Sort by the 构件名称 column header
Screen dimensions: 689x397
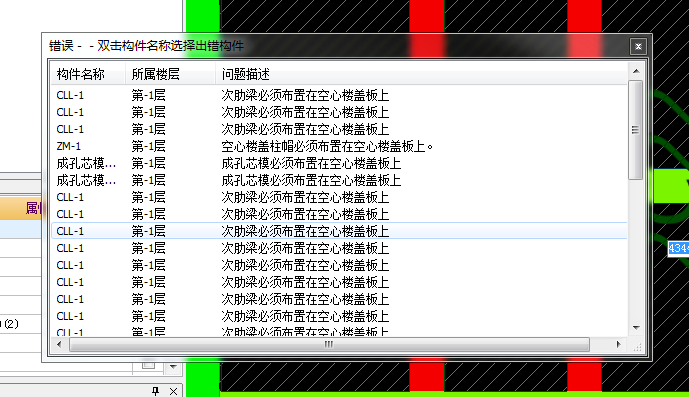point(88,74)
